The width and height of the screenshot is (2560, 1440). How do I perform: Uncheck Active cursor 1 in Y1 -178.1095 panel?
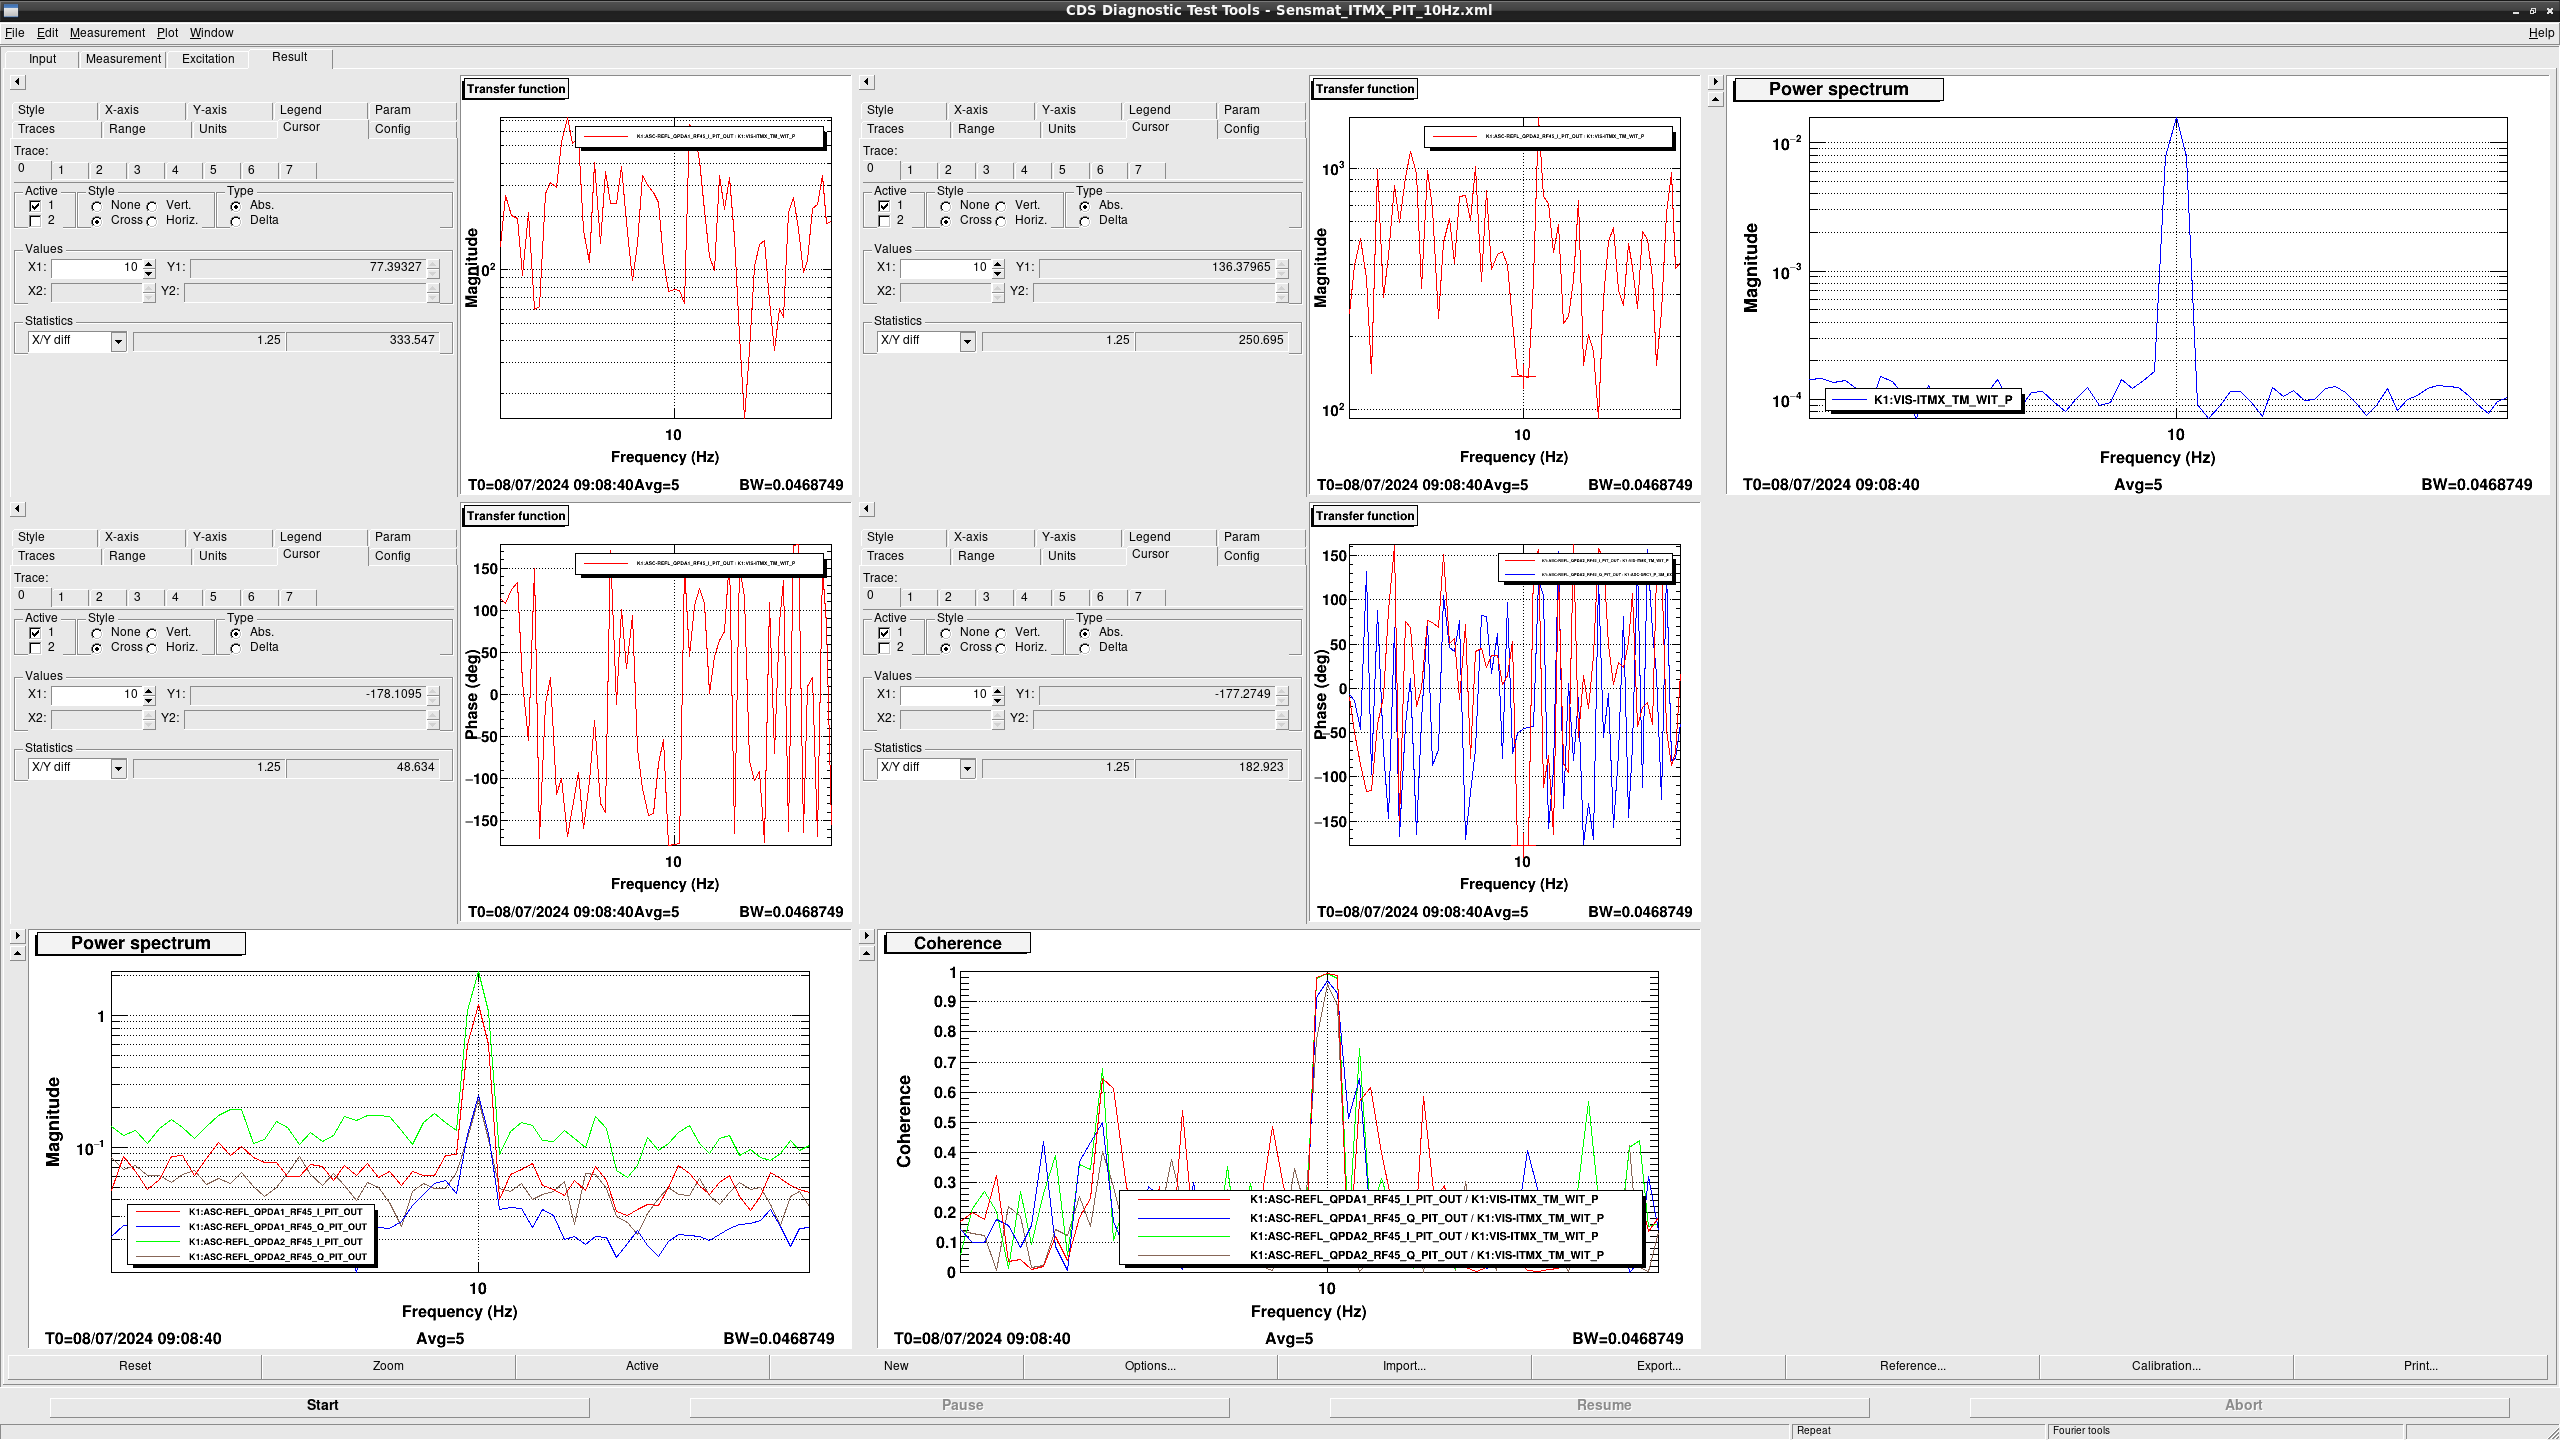click(x=35, y=633)
